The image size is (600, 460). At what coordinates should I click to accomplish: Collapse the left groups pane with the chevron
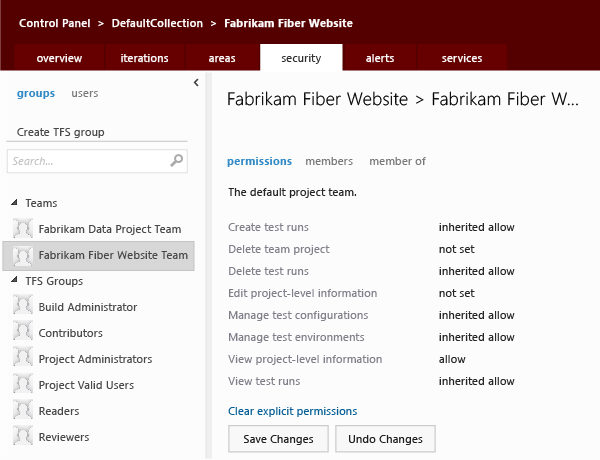(196, 82)
